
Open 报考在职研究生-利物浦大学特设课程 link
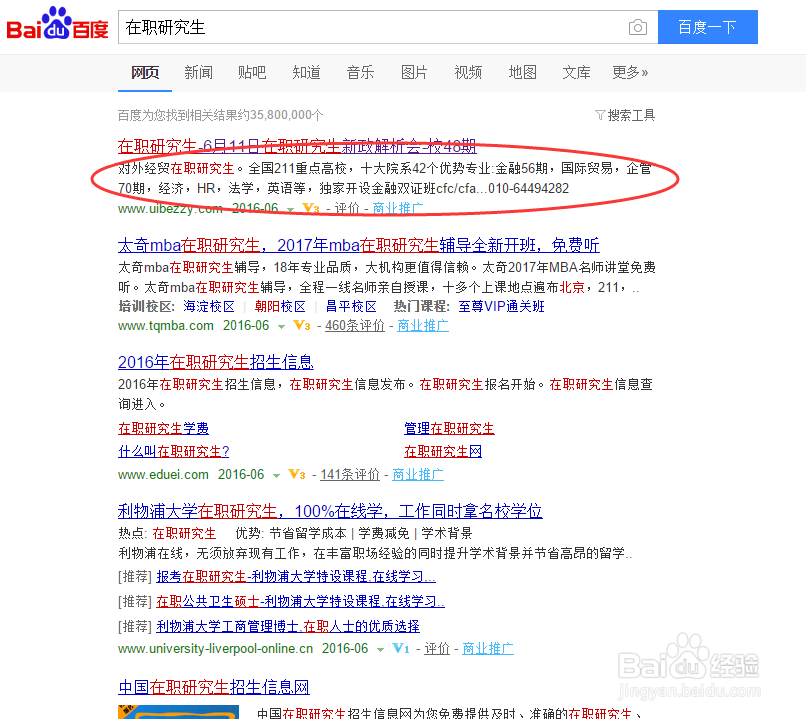[296, 577]
